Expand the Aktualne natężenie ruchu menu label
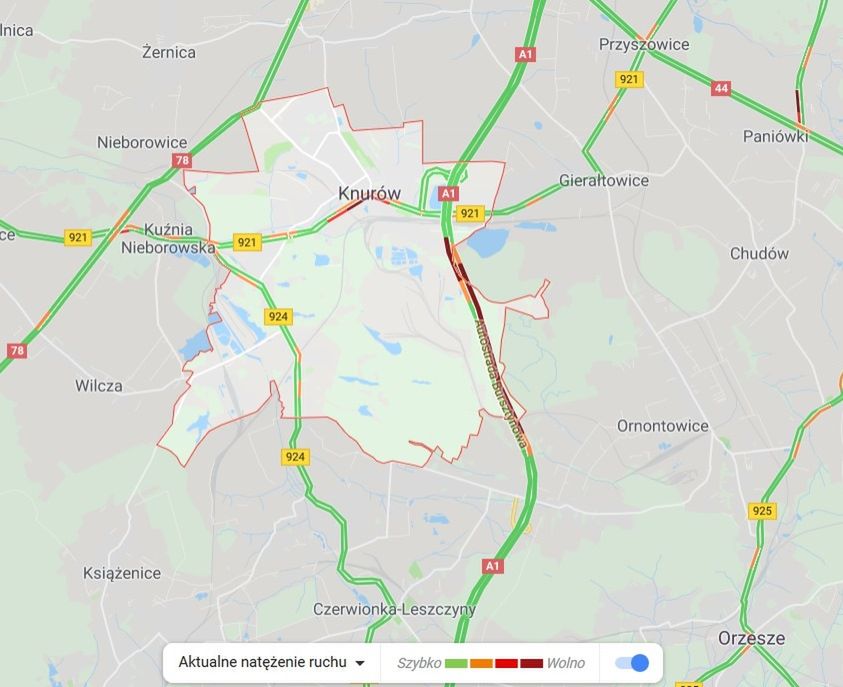The image size is (843, 687). pos(262,662)
